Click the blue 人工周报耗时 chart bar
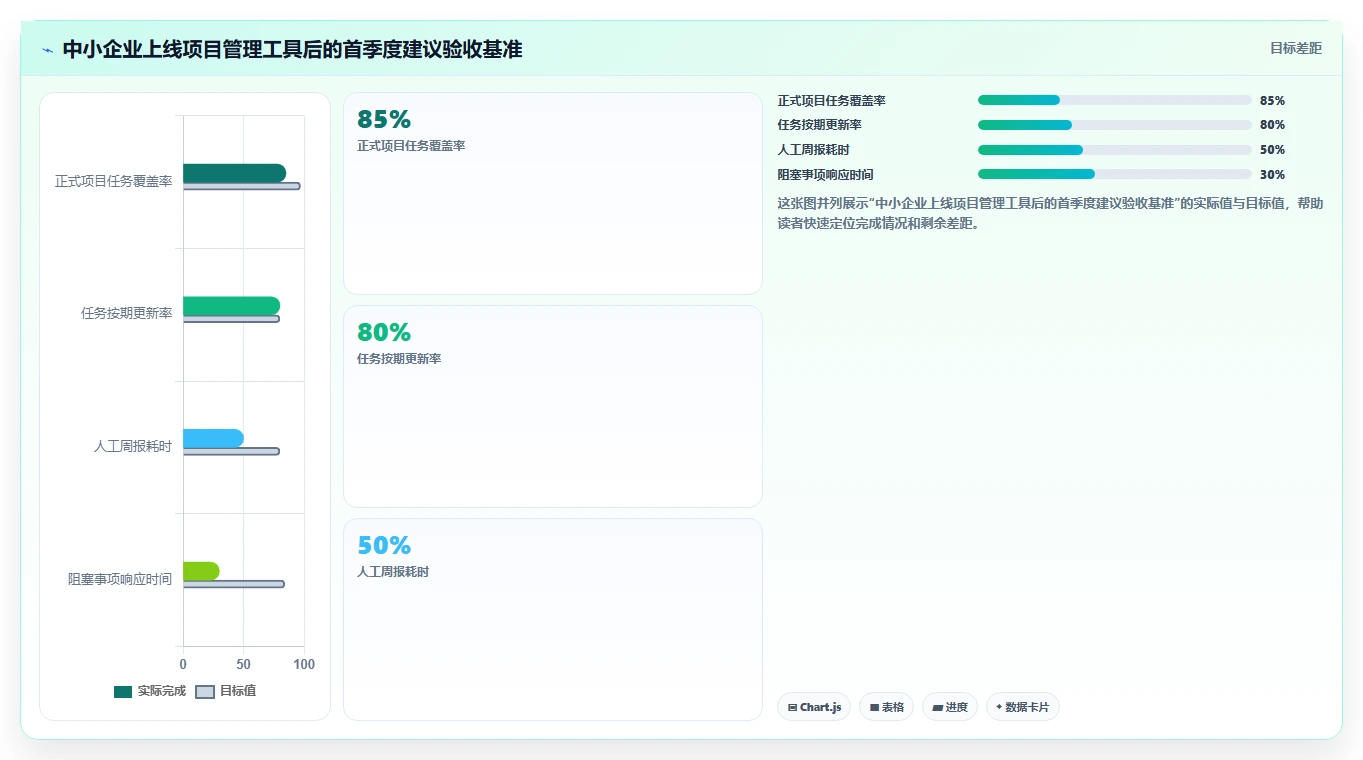This screenshot has width=1363, height=760. pos(213,438)
